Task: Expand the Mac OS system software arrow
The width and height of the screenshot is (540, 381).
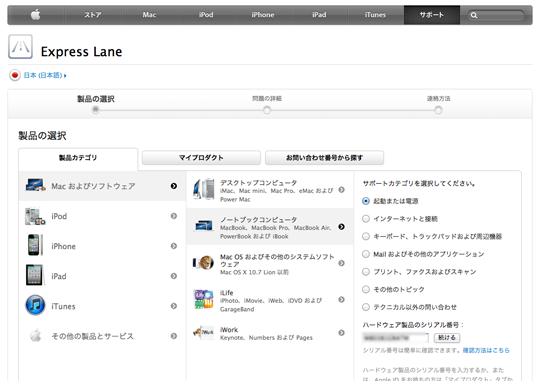Action: tap(341, 263)
